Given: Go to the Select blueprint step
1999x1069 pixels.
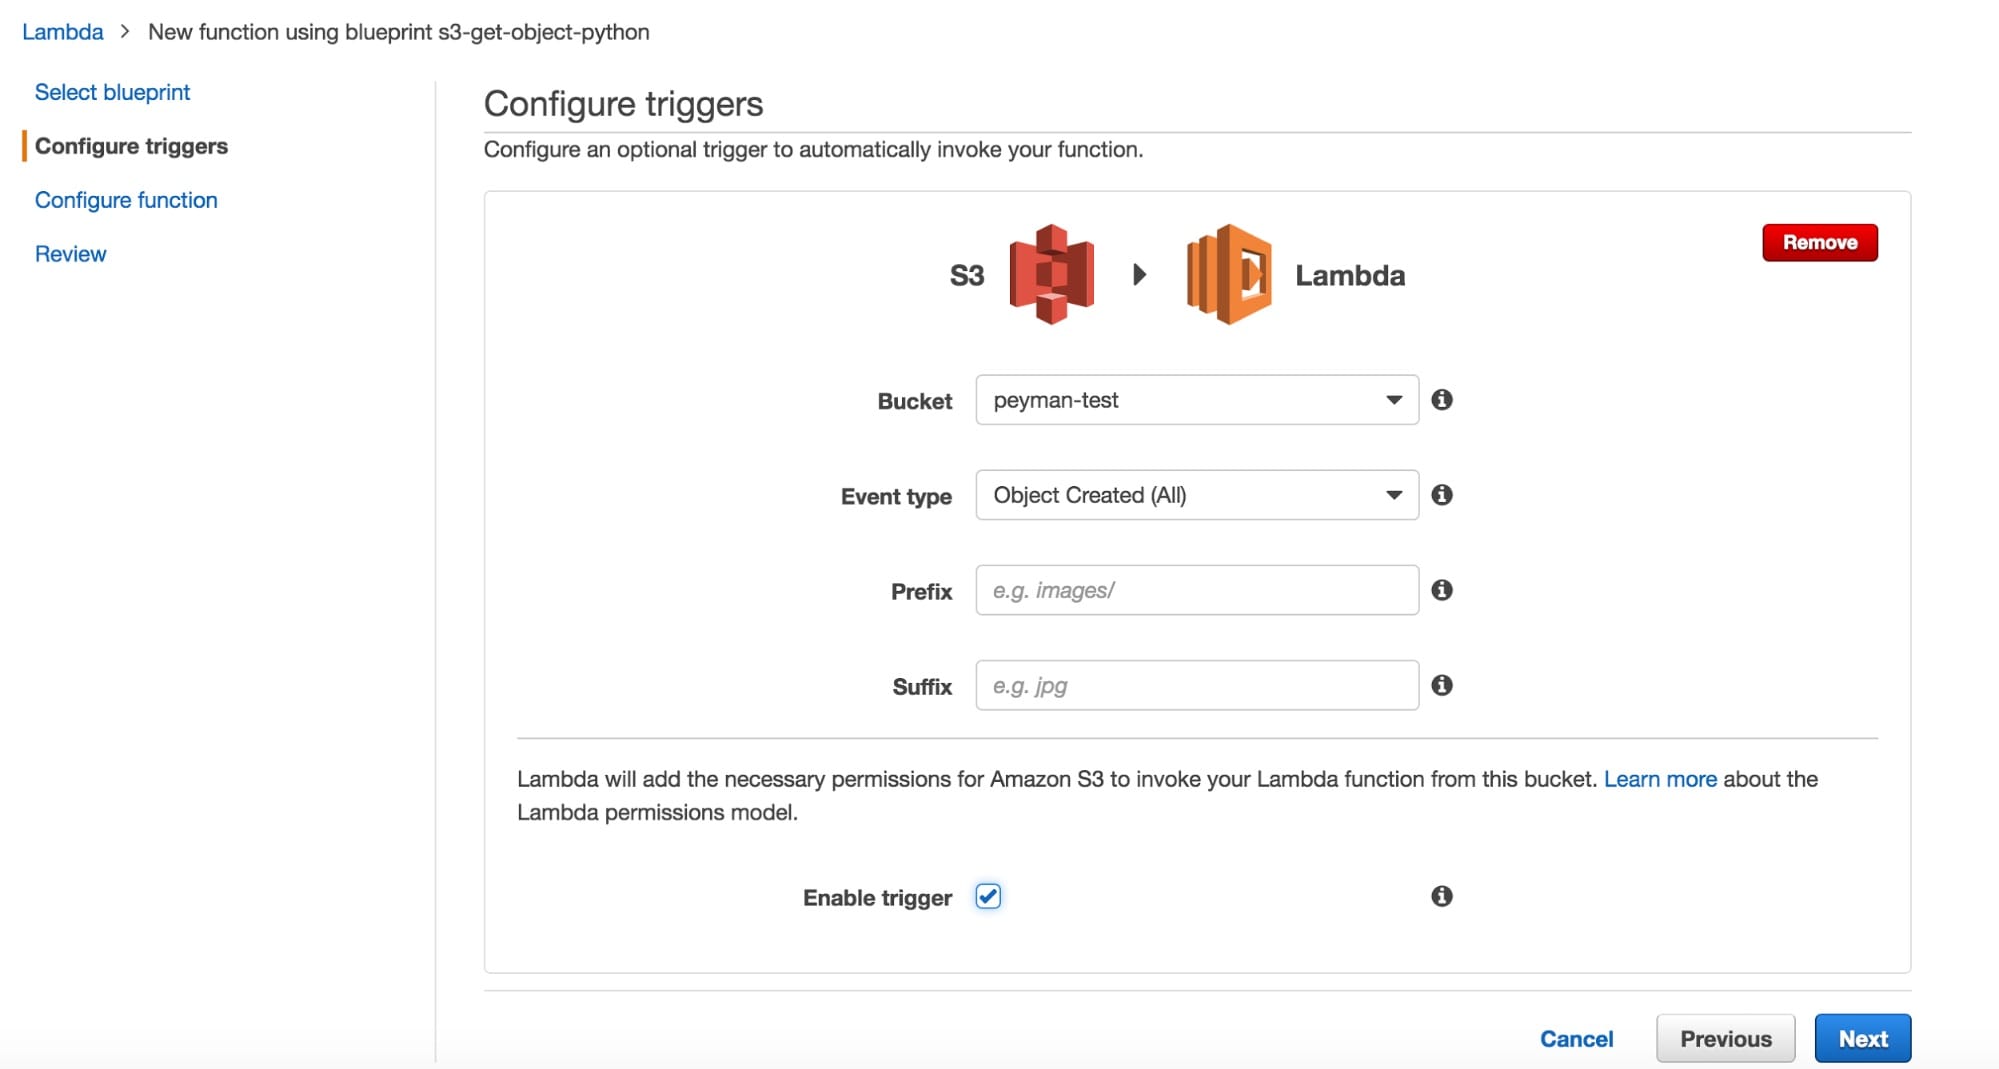Looking at the screenshot, I should tap(112, 92).
